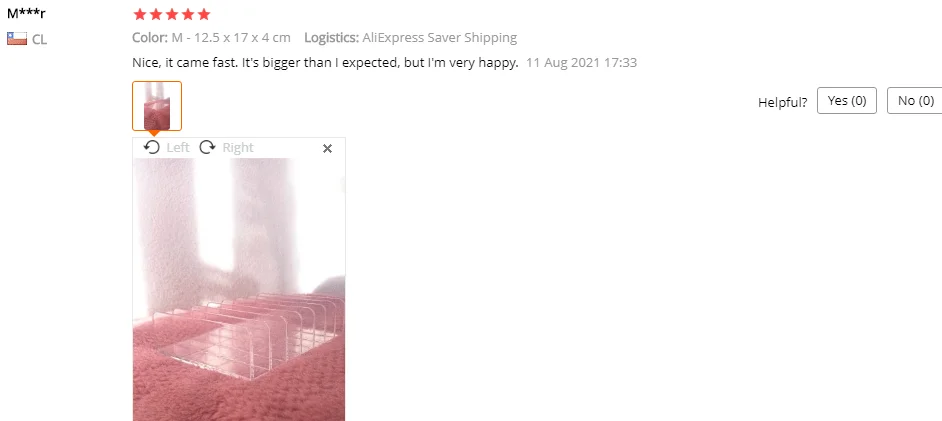Click the fifth red rating star

click(204, 14)
